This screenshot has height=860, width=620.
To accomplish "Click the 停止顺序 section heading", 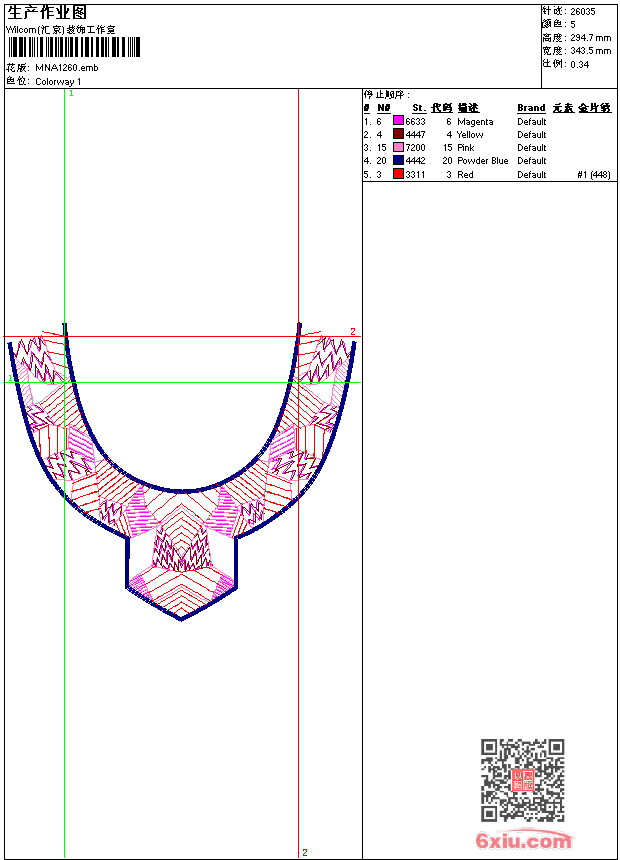I will click(387, 95).
